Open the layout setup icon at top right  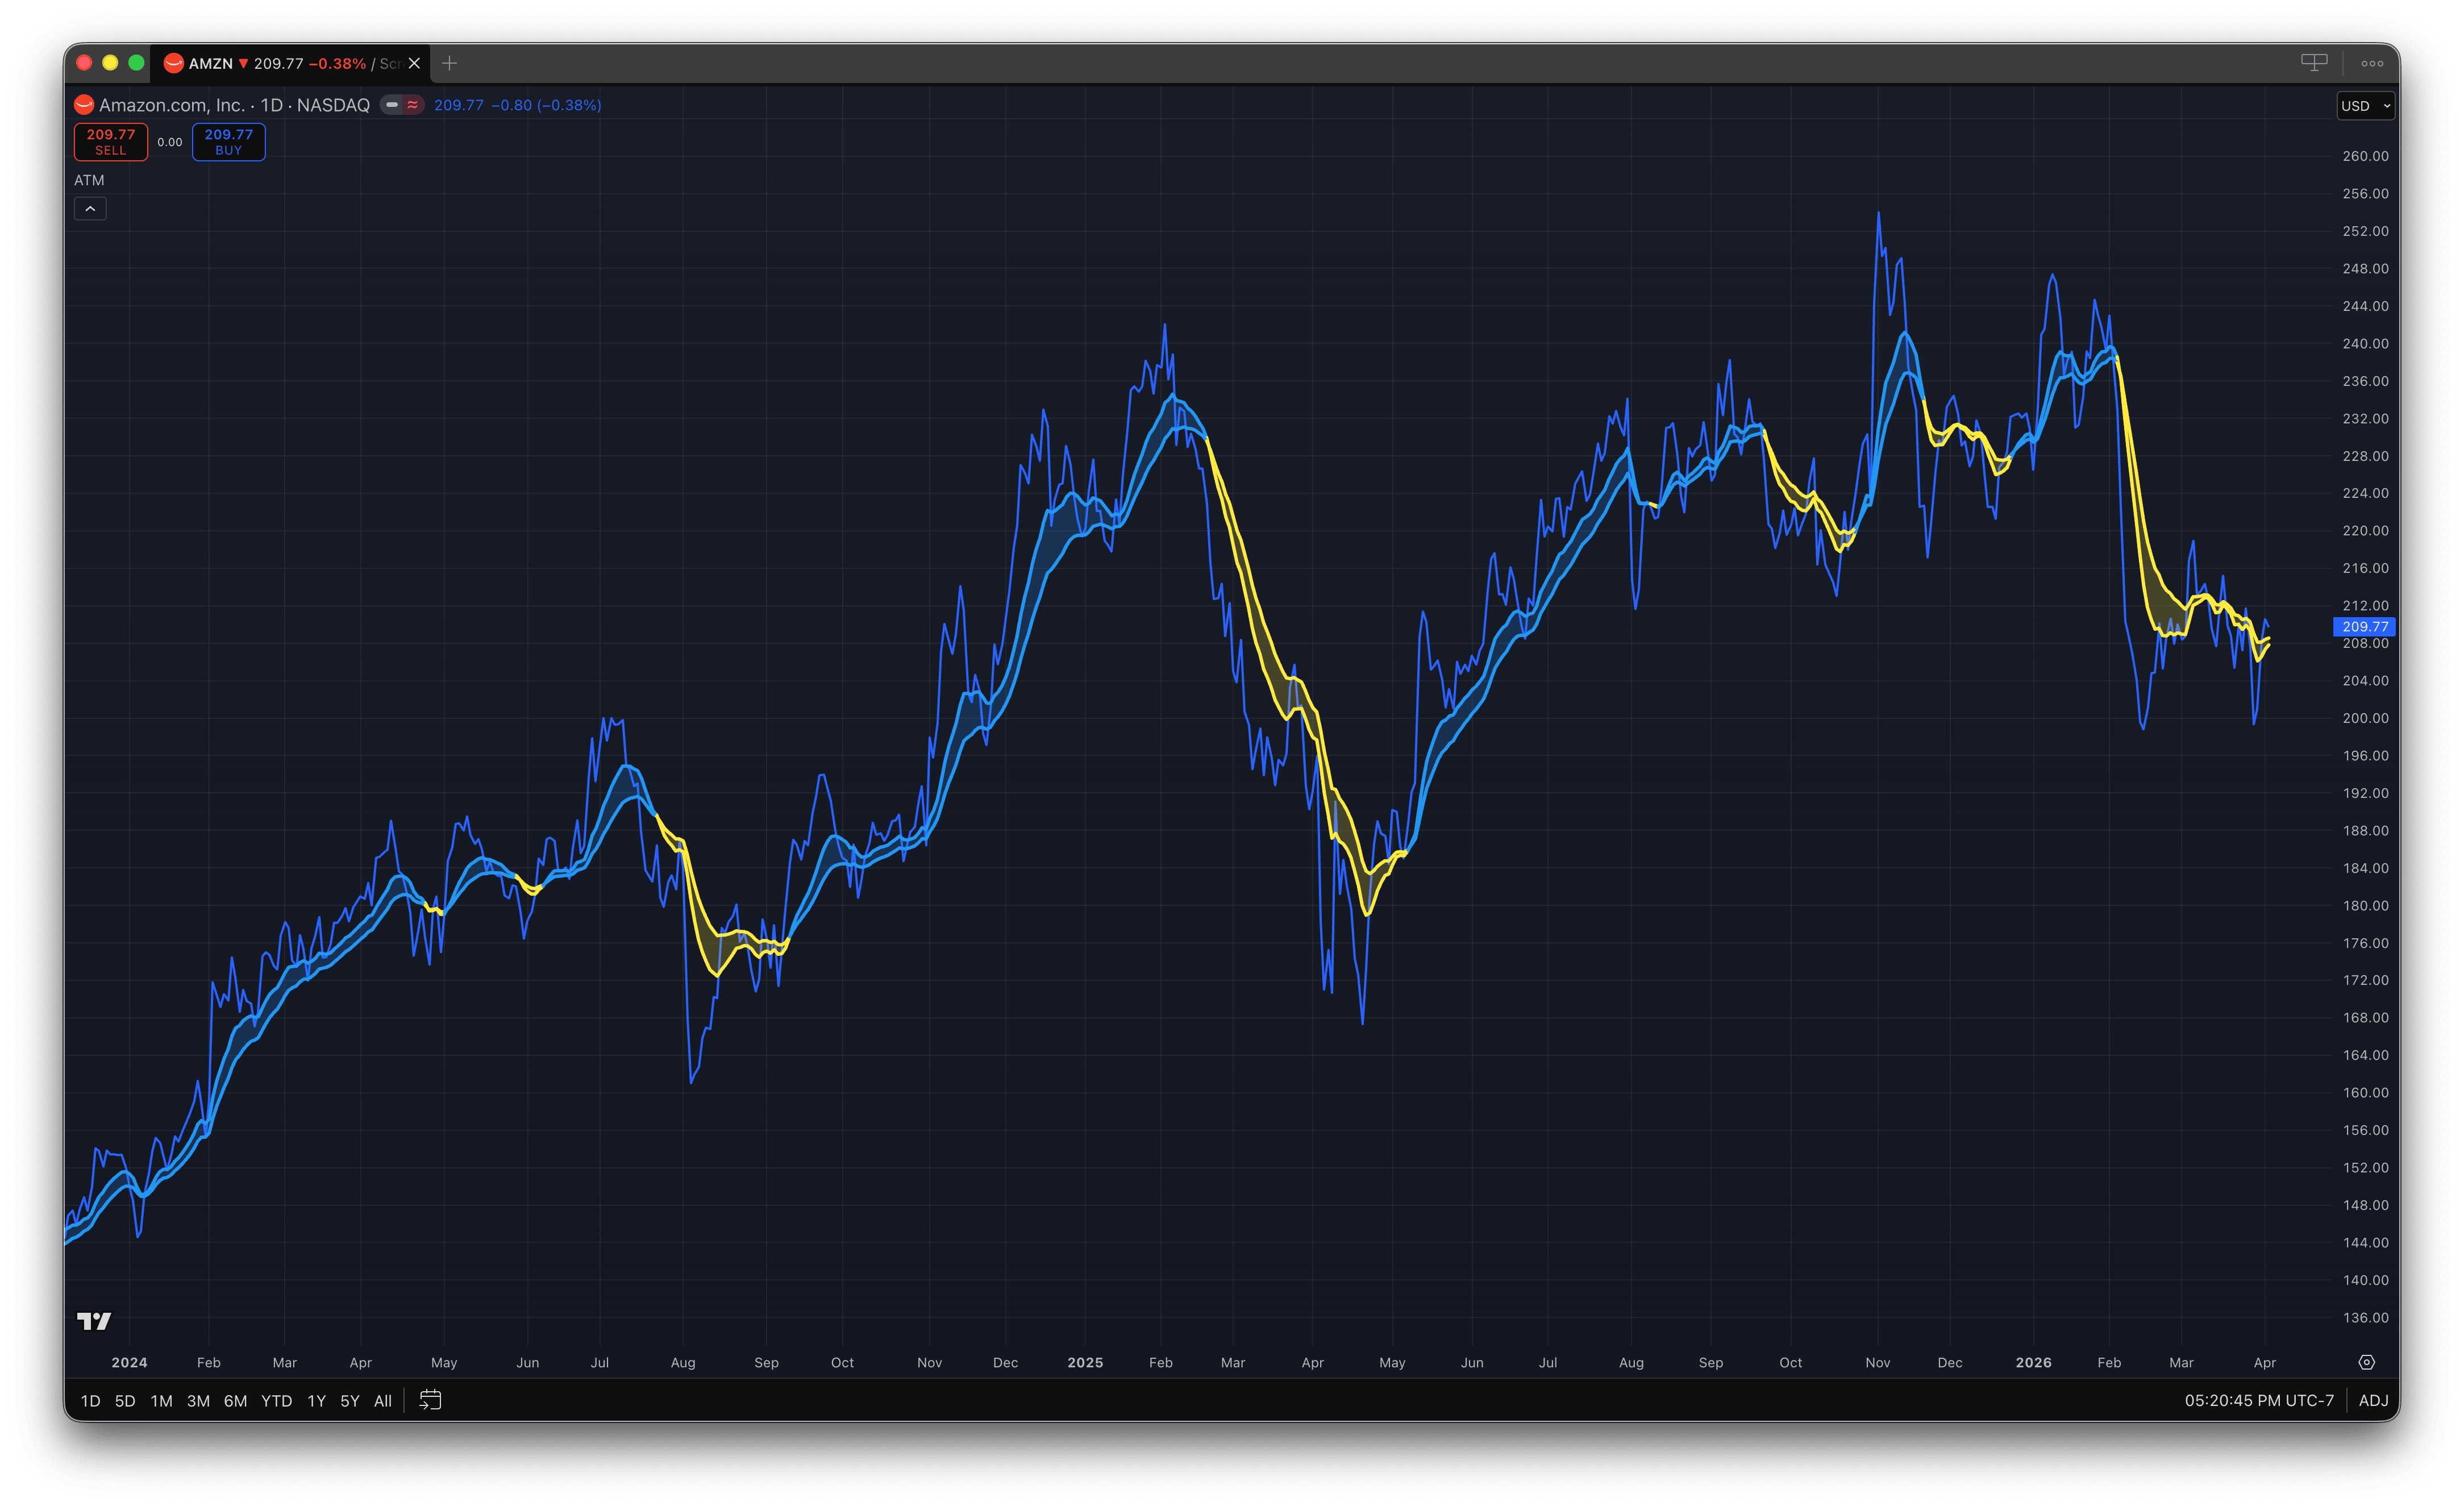click(x=2314, y=62)
